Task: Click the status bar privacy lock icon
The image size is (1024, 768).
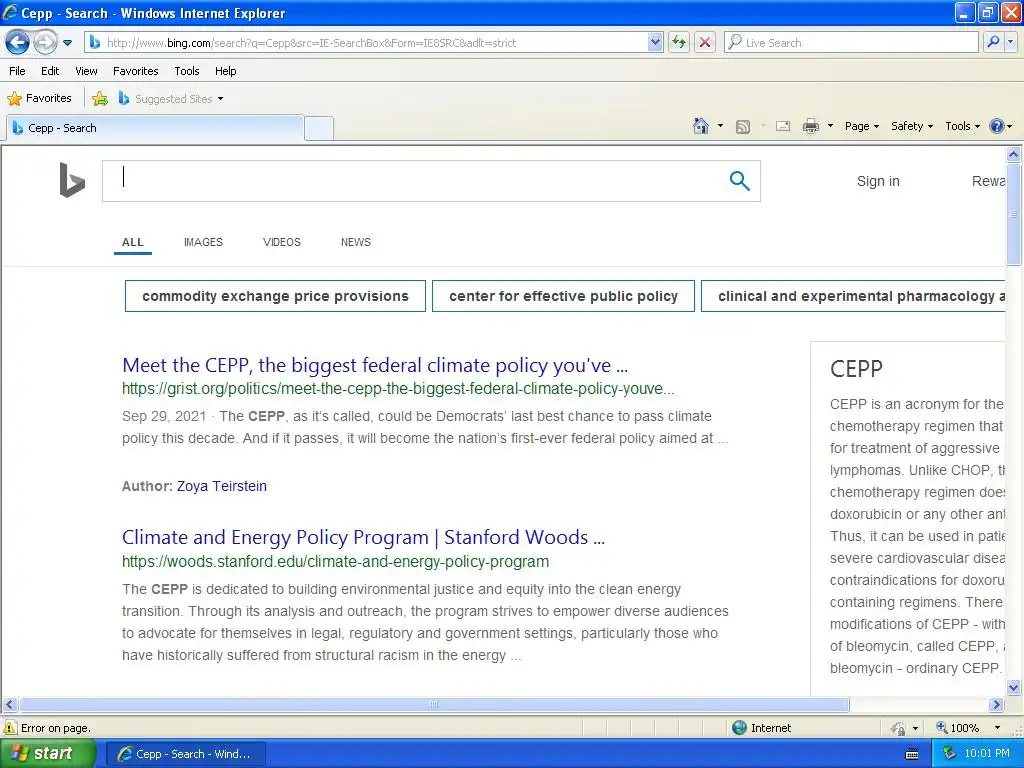Action: [899, 728]
